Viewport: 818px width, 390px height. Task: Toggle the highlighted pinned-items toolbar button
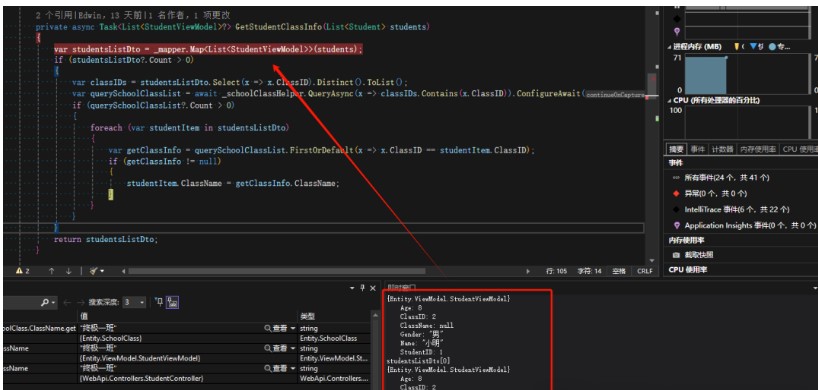click(173, 302)
